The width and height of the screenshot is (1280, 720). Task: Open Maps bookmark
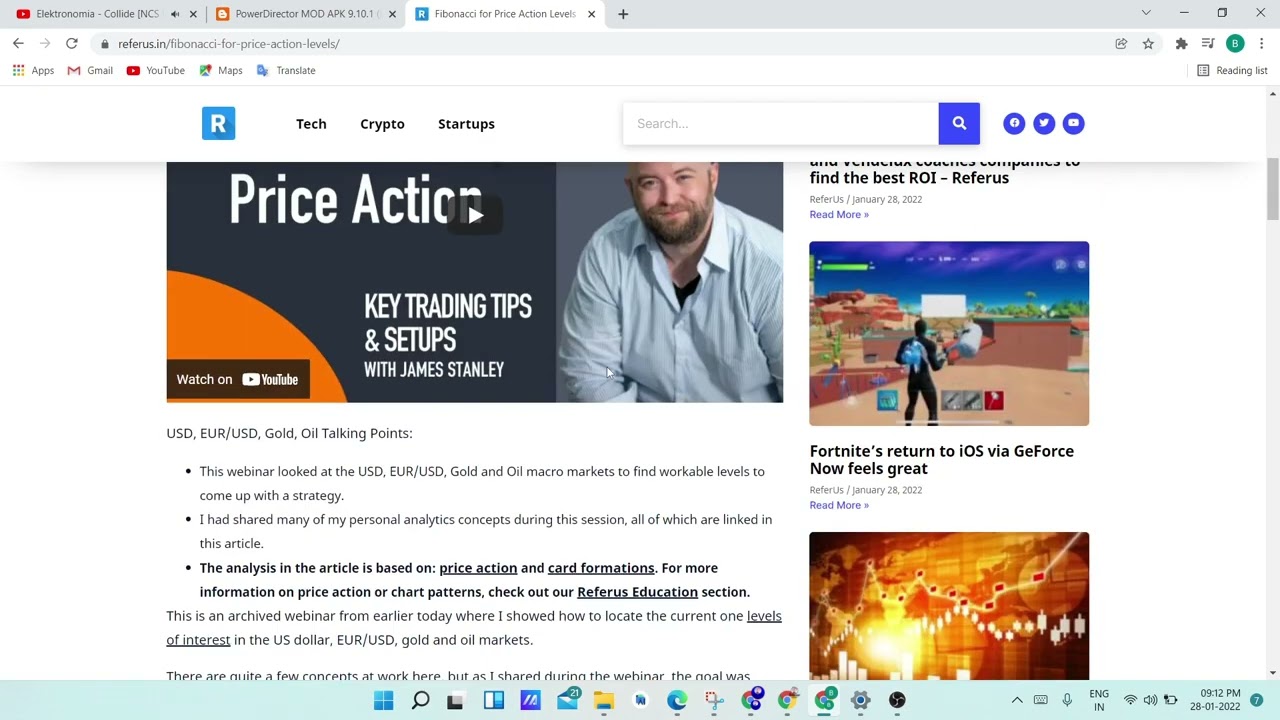(x=221, y=71)
